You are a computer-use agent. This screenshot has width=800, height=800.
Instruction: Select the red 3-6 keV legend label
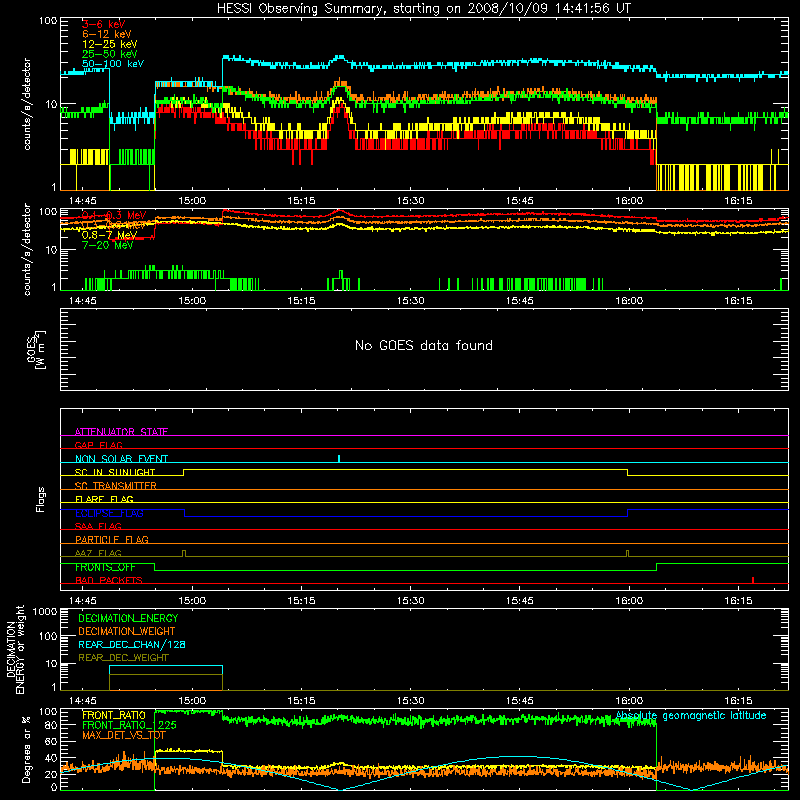[104, 24]
